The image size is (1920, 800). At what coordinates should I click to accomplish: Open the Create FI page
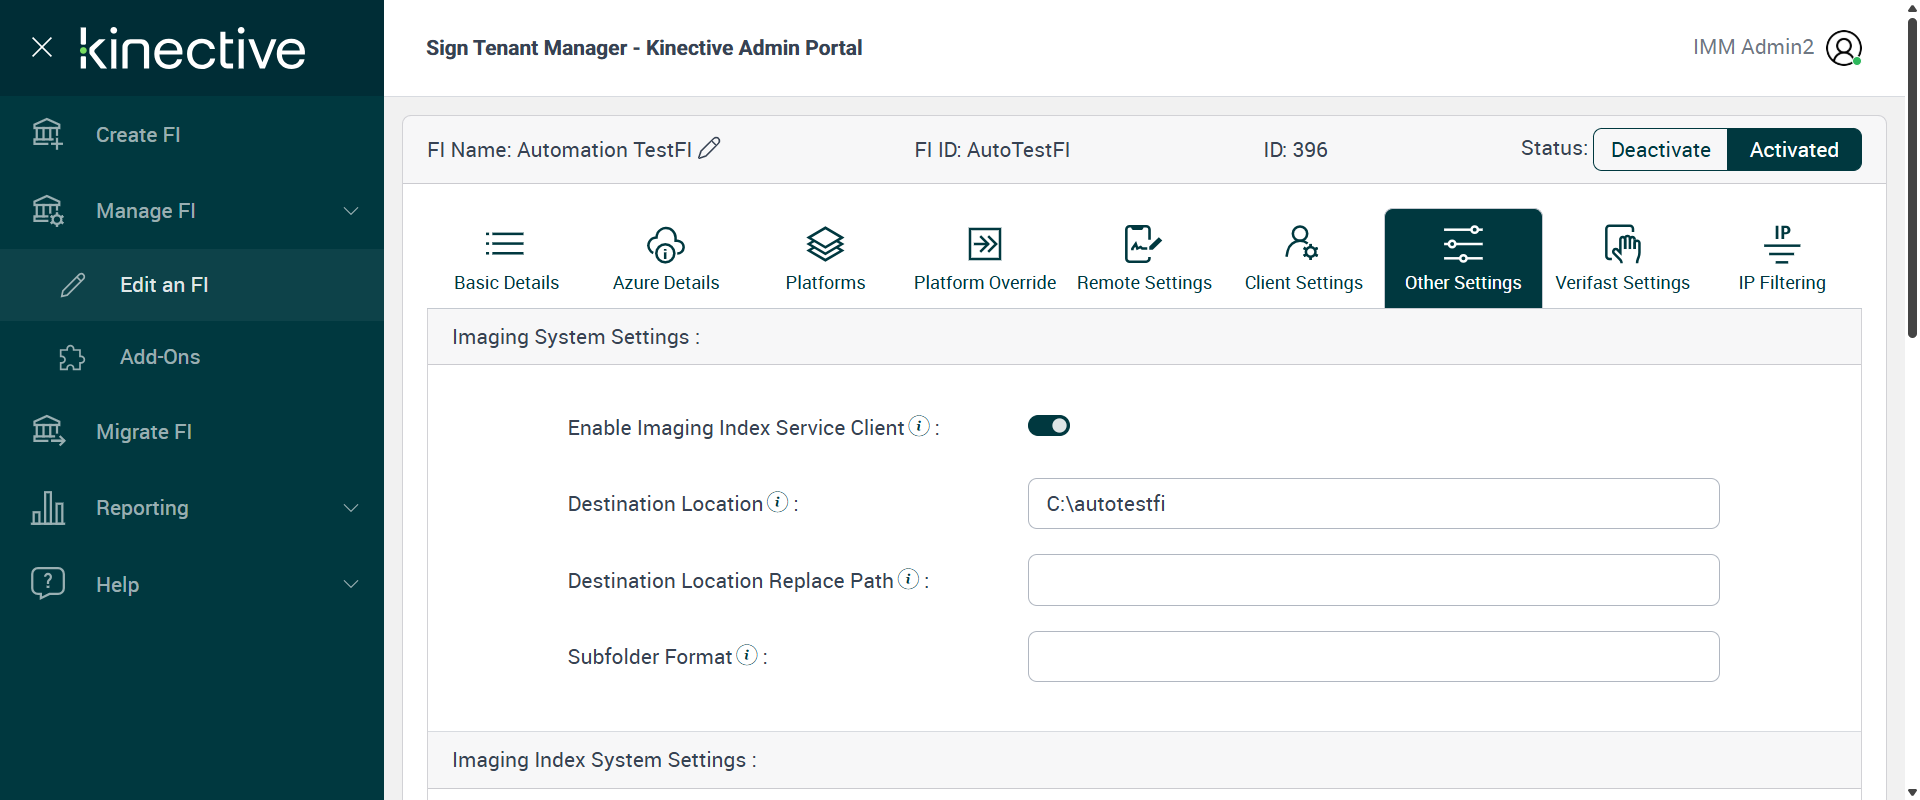pos(138,135)
